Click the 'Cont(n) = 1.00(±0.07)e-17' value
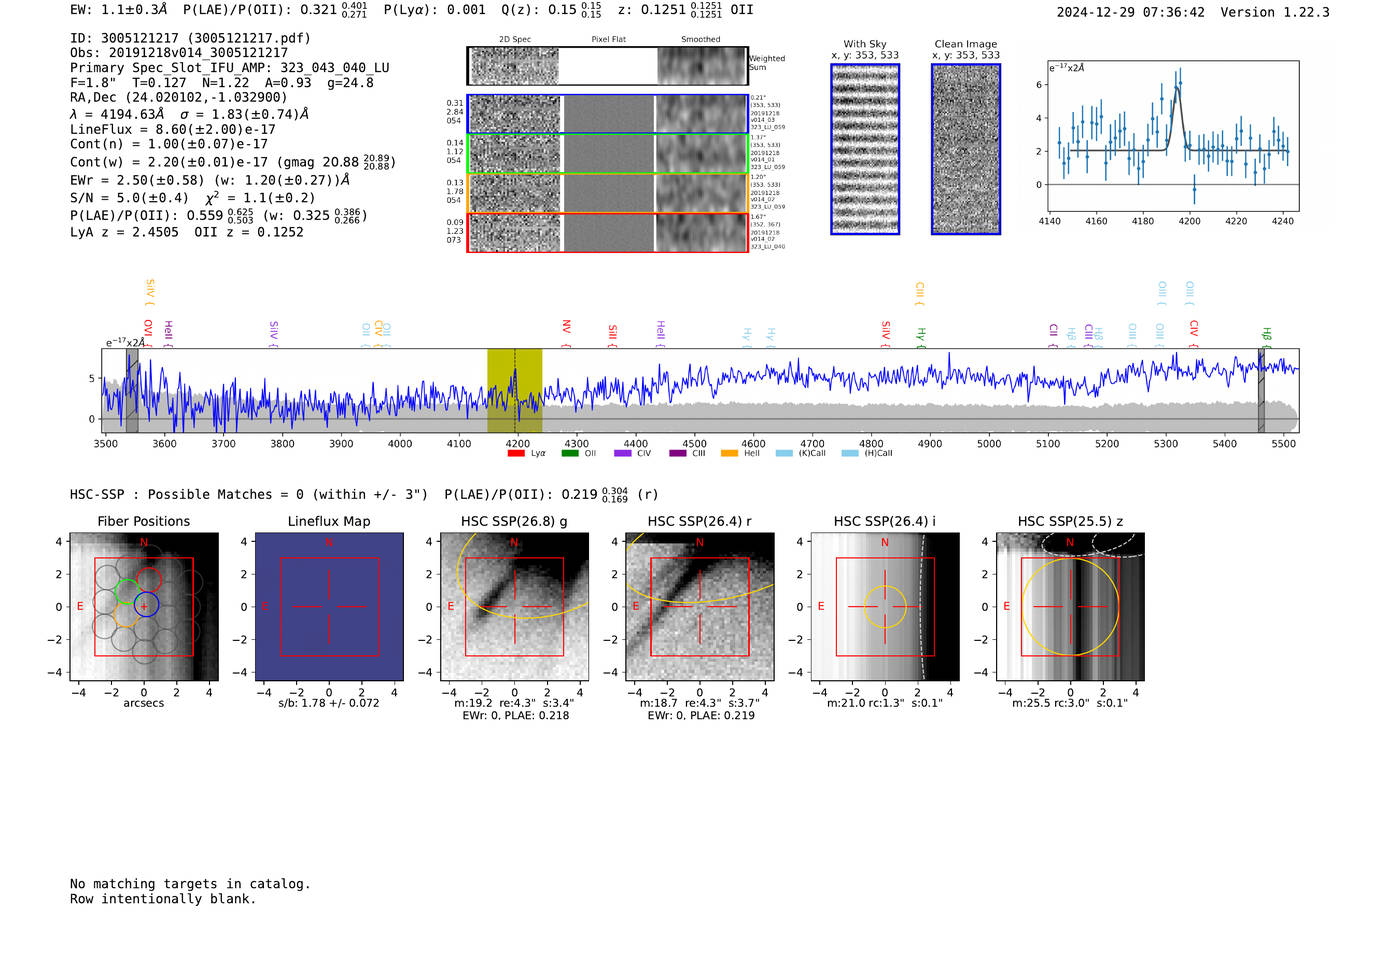1400x953 pixels. click(x=169, y=144)
